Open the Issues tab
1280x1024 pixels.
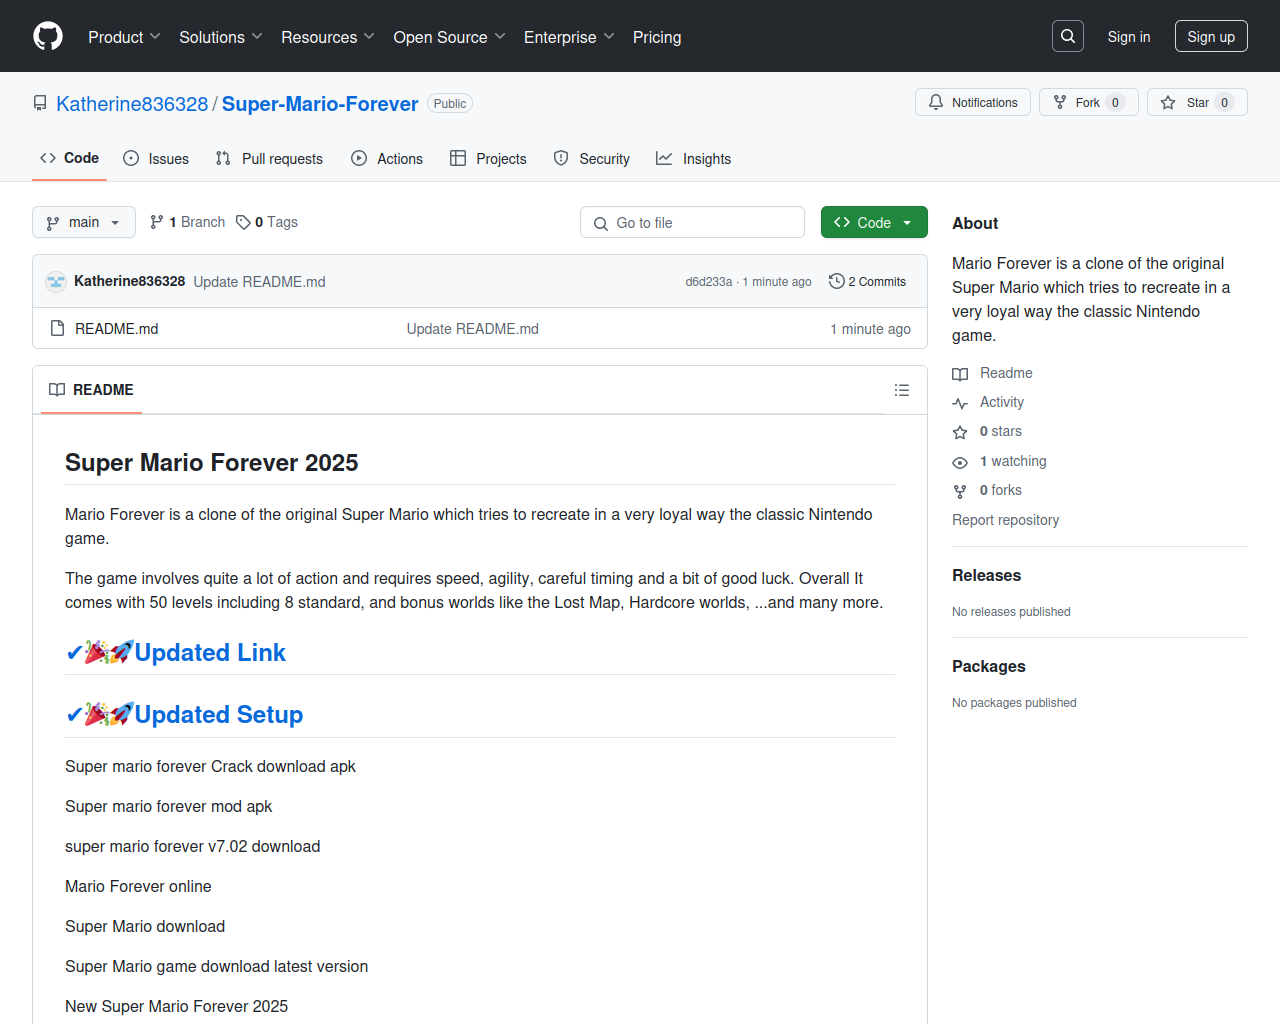pyautogui.click(x=156, y=159)
